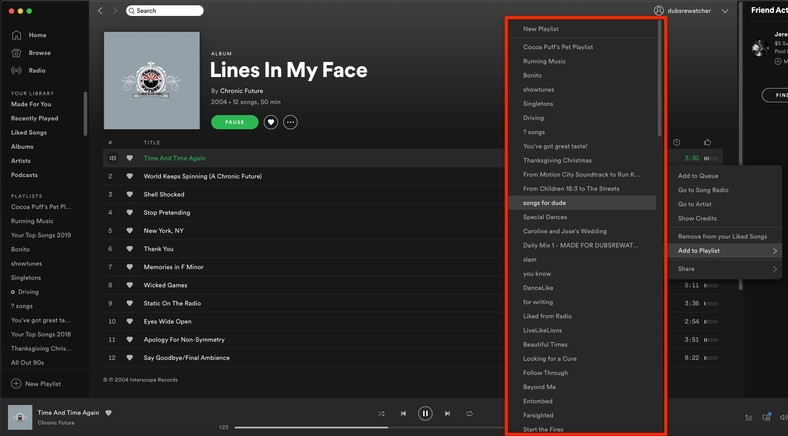Click the heart to save the album
The height and width of the screenshot is (436, 788).
click(x=271, y=122)
